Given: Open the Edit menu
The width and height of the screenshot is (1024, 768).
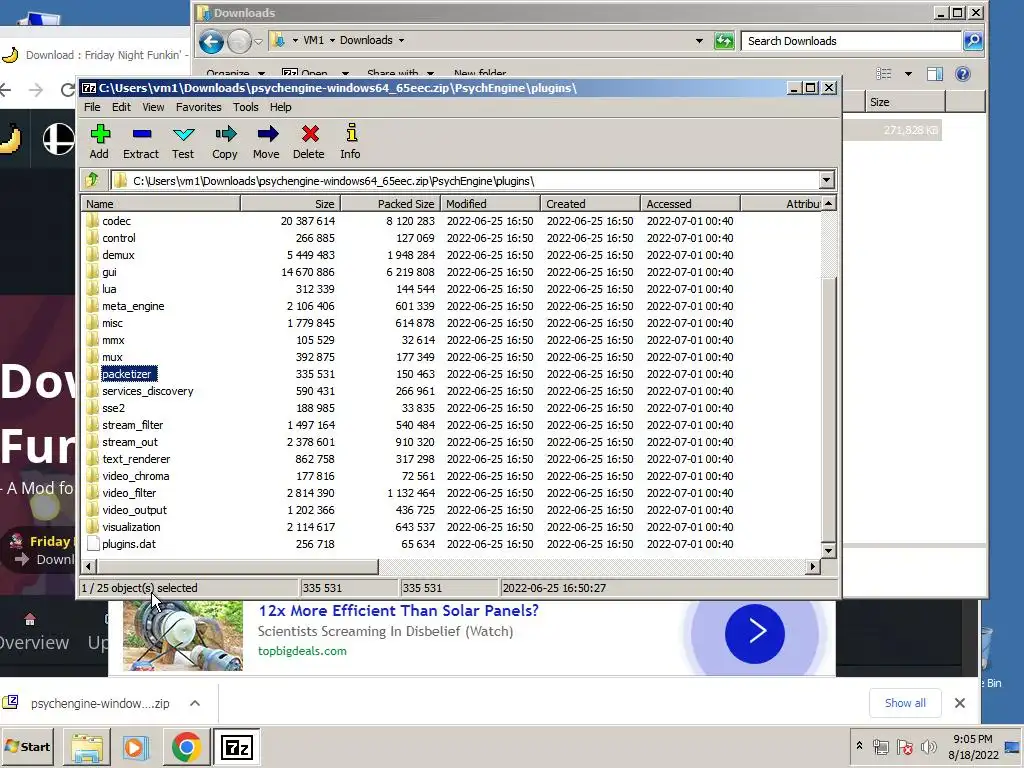Looking at the screenshot, I should 121,107.
